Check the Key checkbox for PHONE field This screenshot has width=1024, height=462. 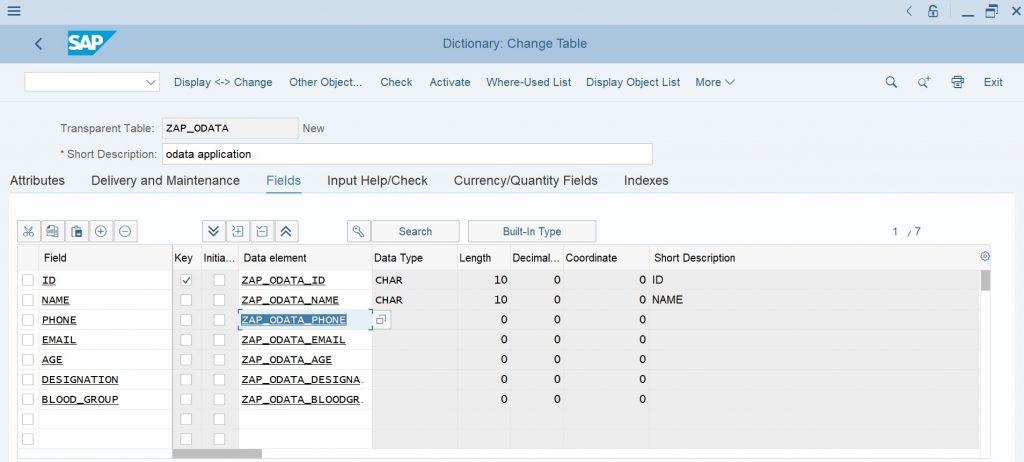[186, 320]
